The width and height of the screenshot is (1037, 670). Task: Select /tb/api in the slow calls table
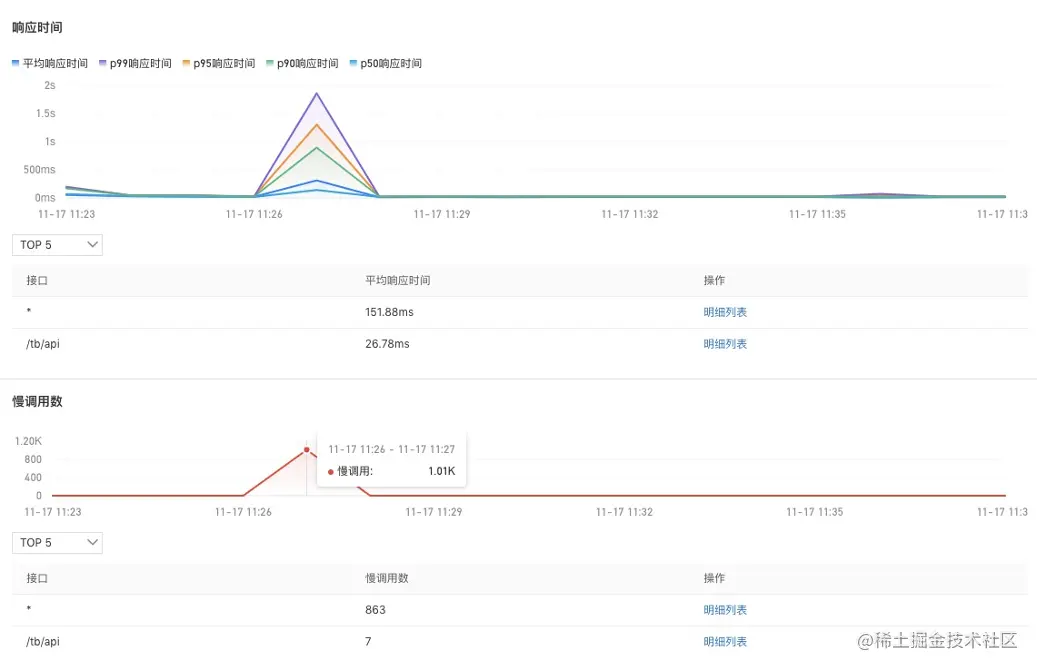[x=43, y=642]
